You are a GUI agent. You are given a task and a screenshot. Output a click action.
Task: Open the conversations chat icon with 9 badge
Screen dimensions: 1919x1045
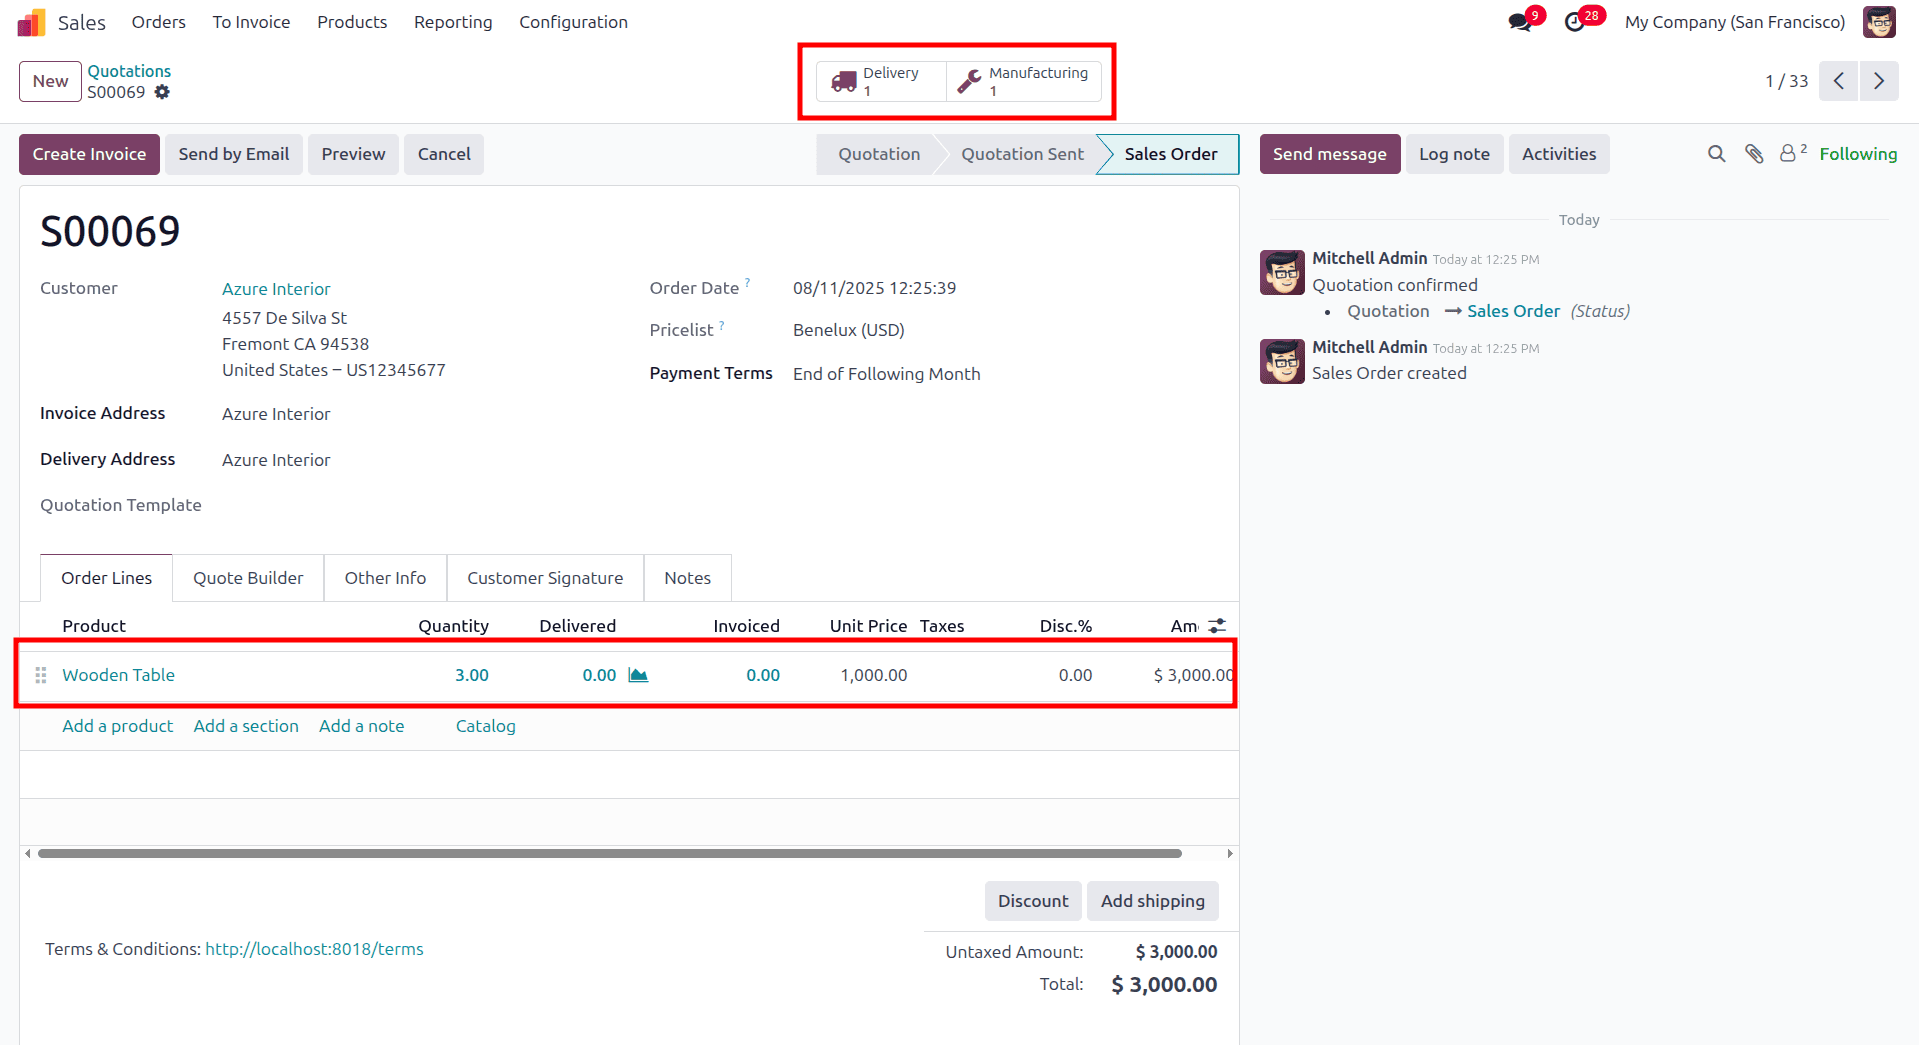[1521, 22]
